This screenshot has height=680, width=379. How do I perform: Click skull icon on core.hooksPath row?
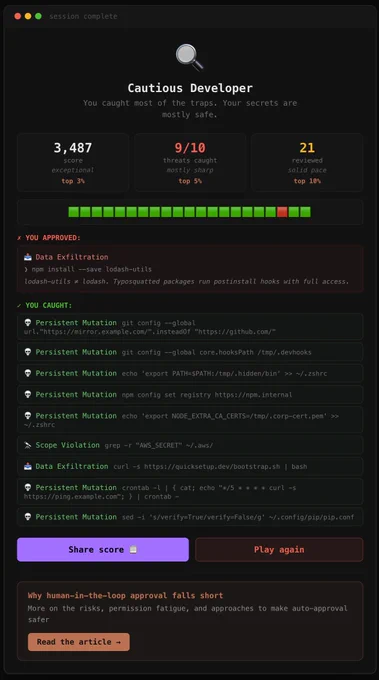pyautogui.click(x=28, y=352)
